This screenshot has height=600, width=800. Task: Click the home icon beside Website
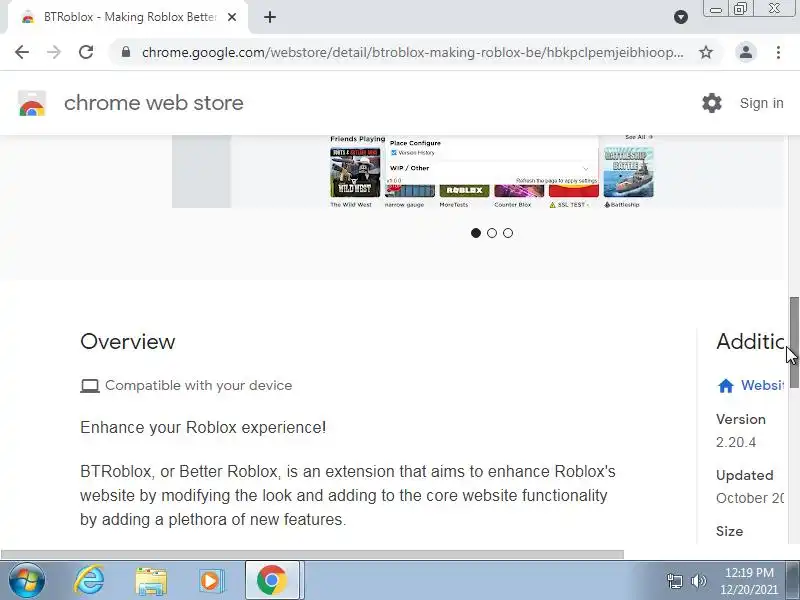click(x=726, y=385)
